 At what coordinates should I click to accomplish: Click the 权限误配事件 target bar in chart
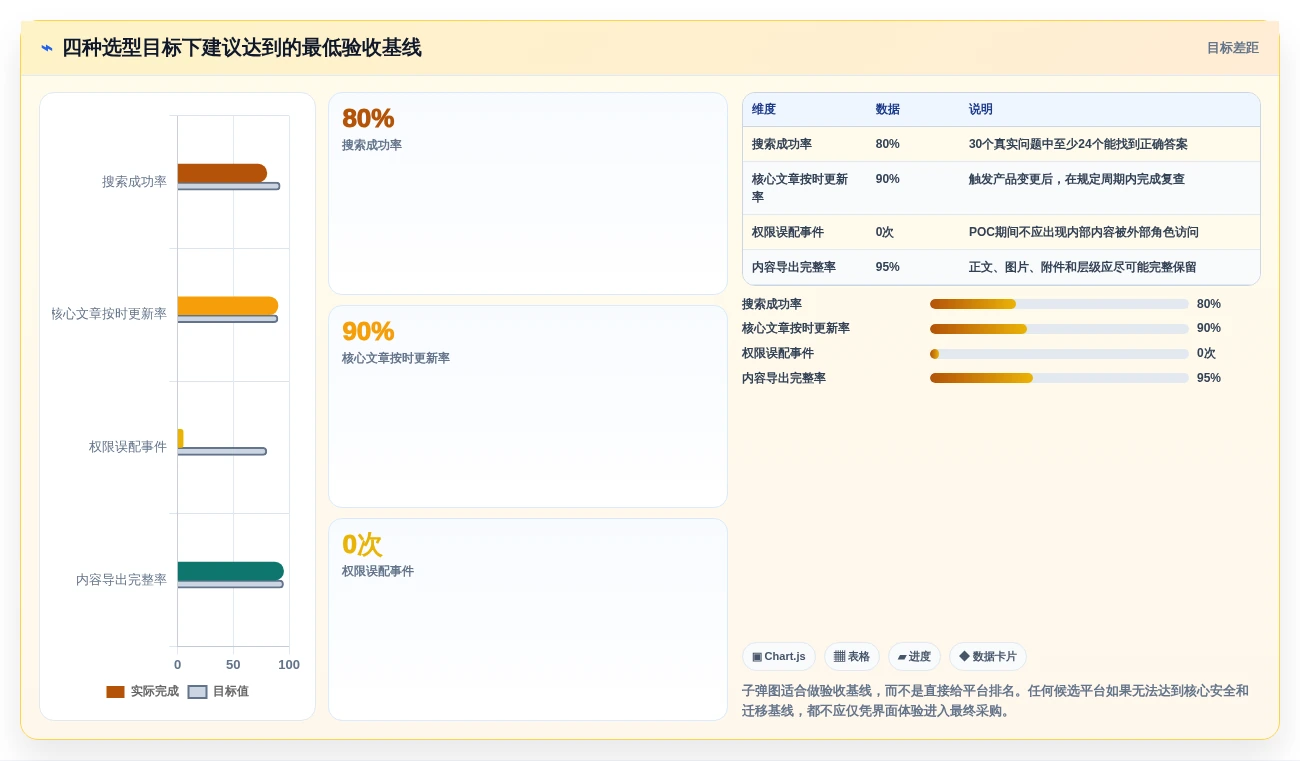pos(222,452)
